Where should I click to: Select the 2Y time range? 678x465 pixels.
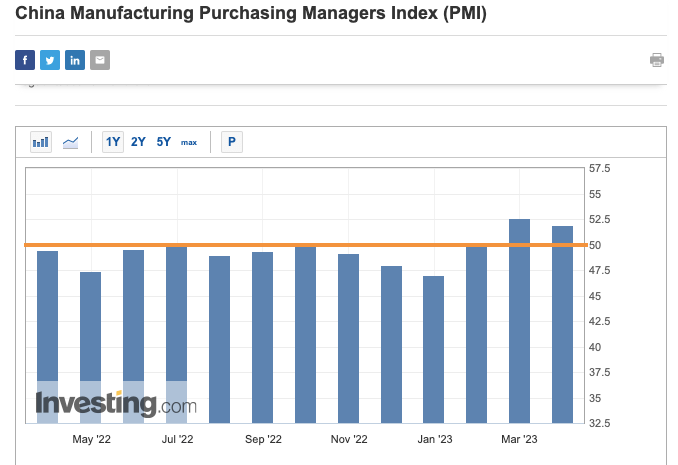click(x=138, y=142)
